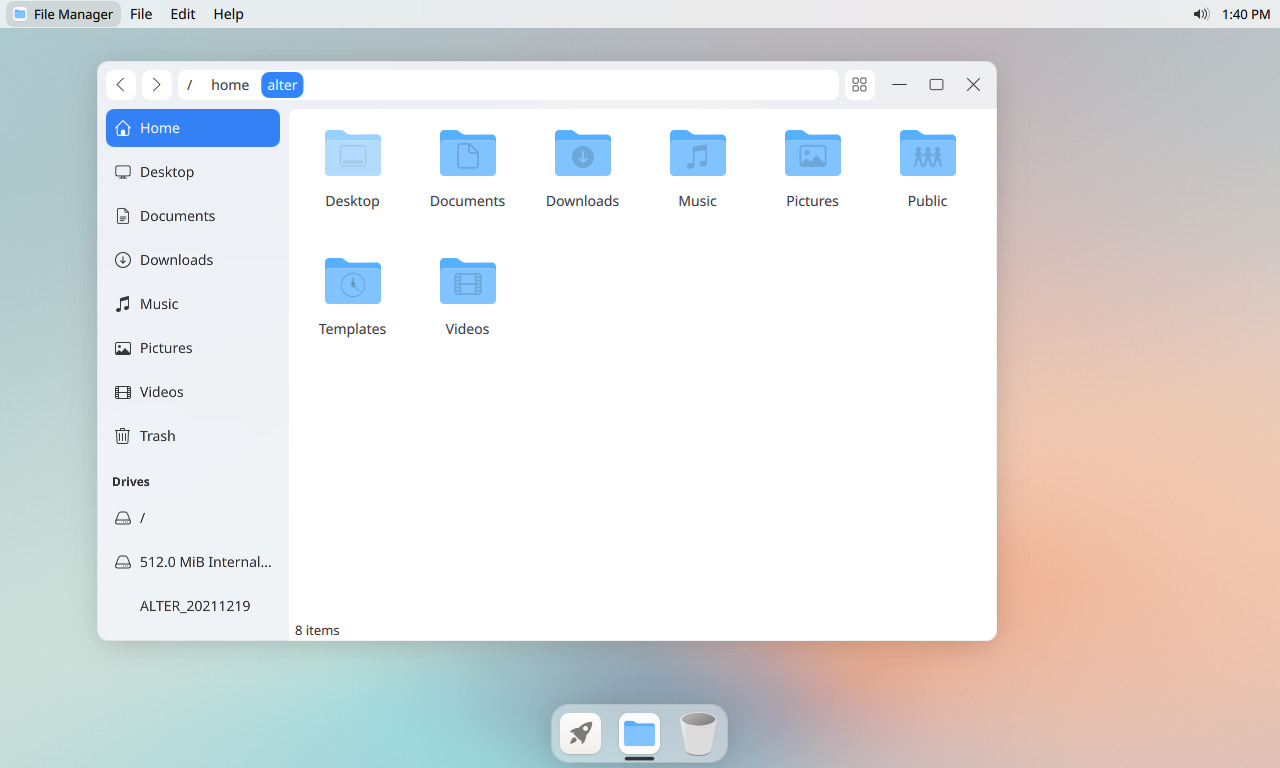Click the "/" root breadcrumb in the path bar
Image resolution: width=1280 pixels, height=768 pixels.
pos(189,85)
